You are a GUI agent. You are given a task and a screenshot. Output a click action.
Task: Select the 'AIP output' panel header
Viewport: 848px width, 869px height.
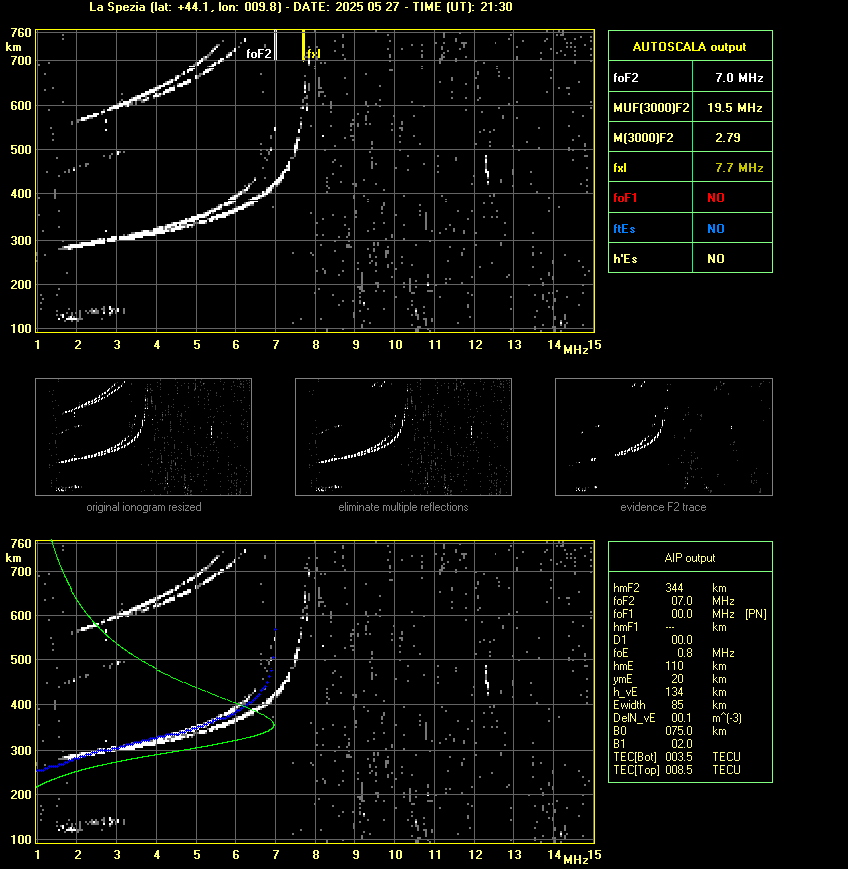point(689,558)
